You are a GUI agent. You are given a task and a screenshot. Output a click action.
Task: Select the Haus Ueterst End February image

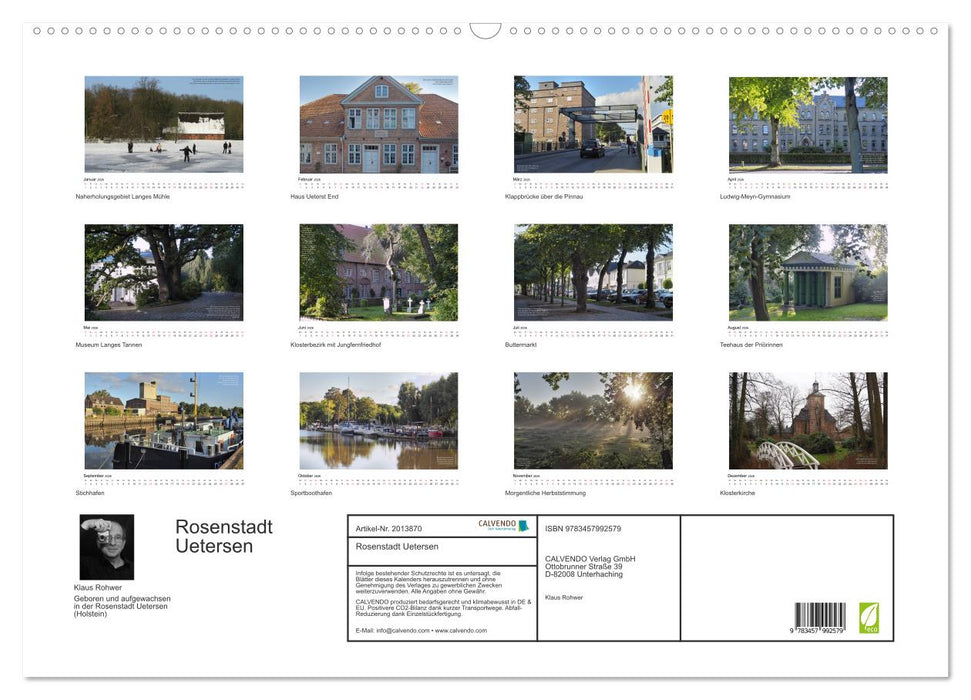(x=378, y=124)
